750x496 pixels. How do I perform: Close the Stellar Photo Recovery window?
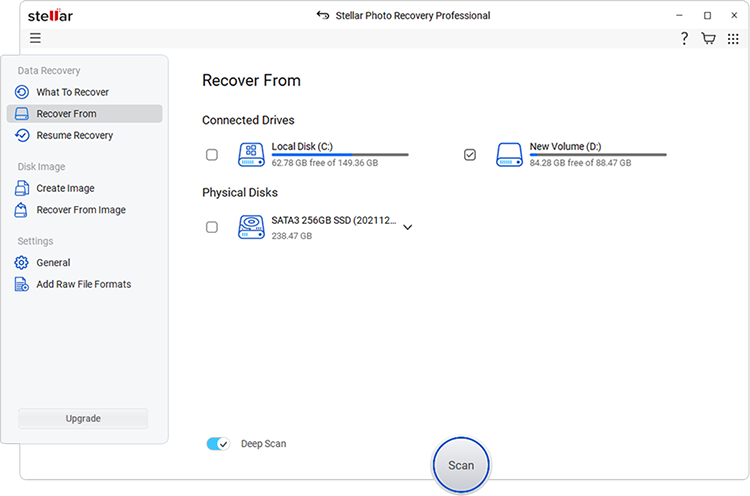(x=734, y=15)
